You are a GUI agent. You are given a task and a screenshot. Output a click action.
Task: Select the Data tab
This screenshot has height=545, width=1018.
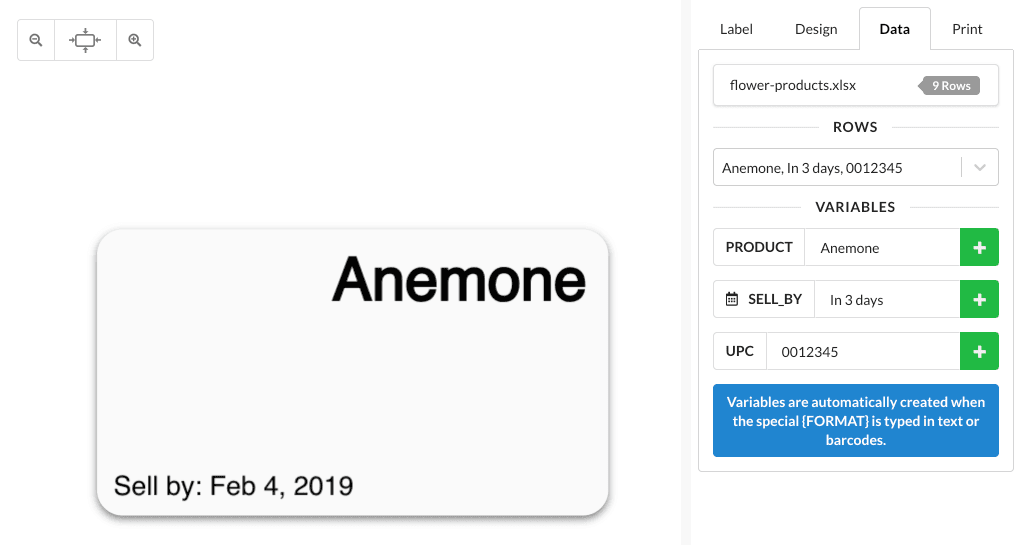894,29
